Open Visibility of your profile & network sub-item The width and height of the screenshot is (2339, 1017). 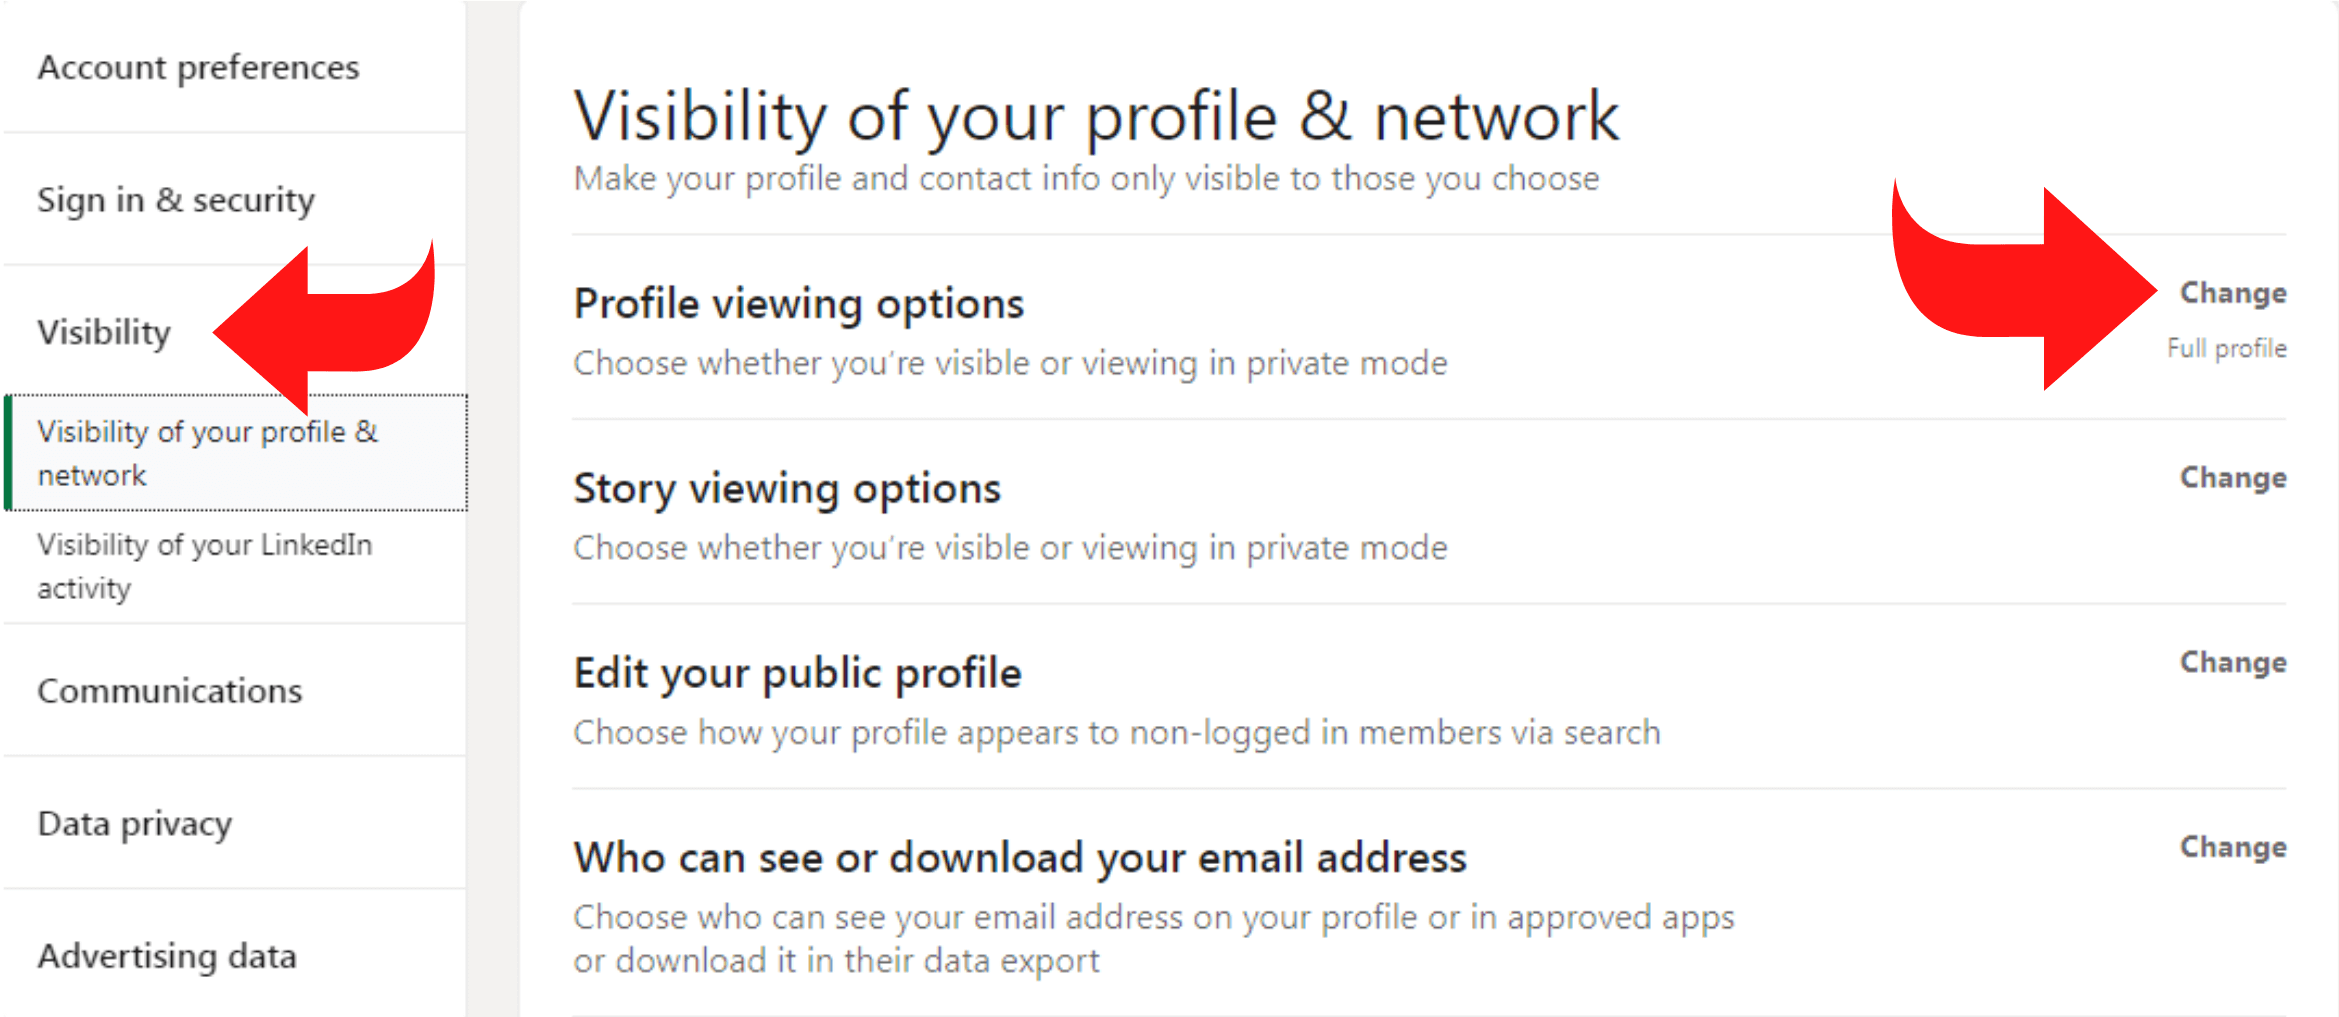tap(207, 453)
